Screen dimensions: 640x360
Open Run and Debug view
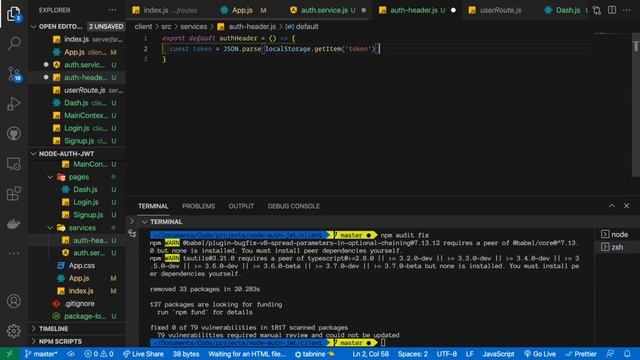click(x=14, y=104)
